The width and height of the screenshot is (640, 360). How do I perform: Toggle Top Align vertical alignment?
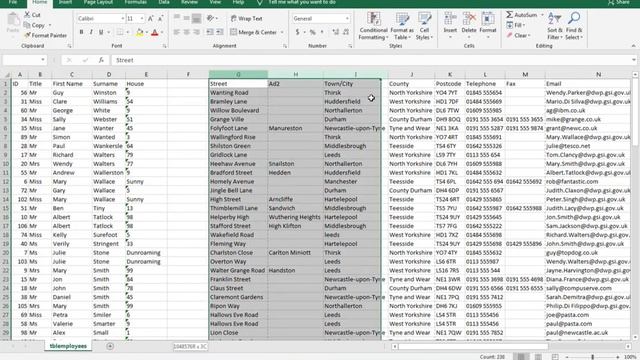coord(177,18)
